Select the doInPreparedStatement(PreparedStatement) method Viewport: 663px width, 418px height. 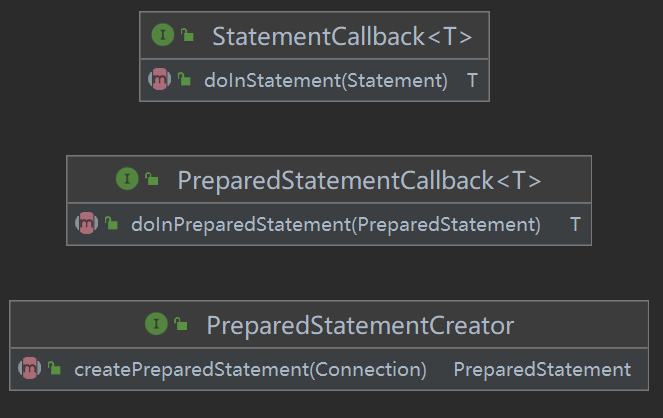(336, 225)
